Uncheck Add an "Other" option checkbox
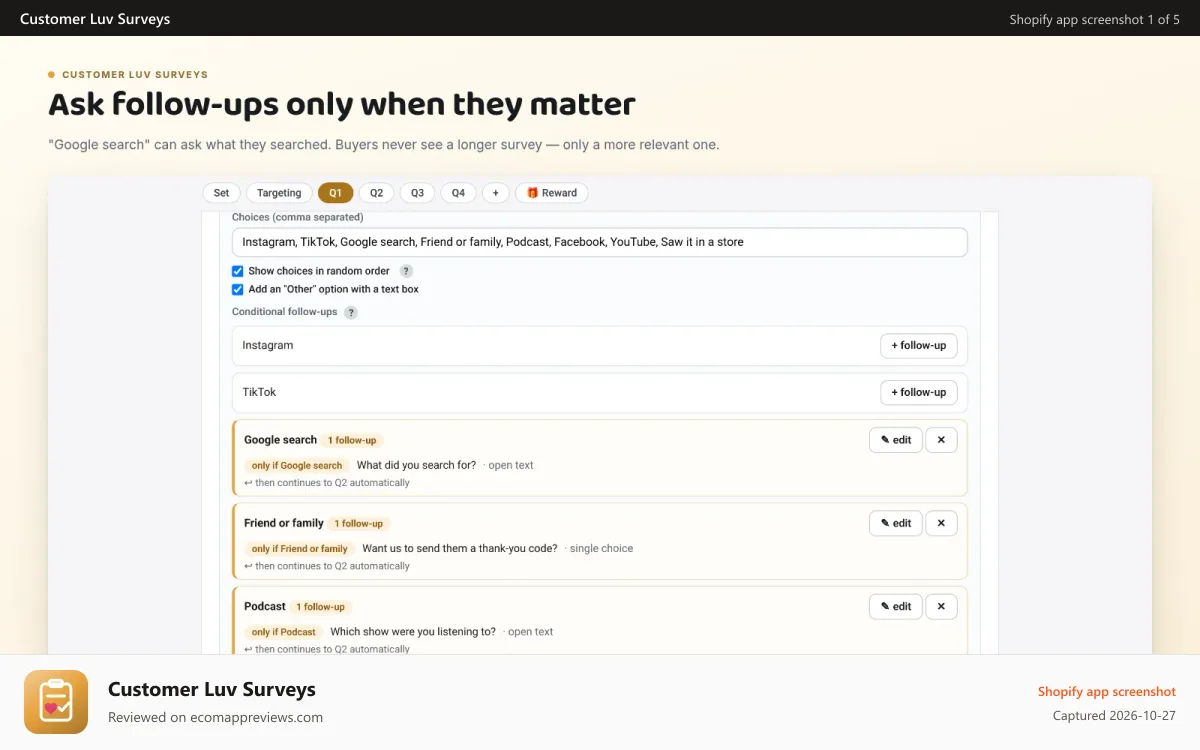Image resolution: width=1200 pixels, height=750 pixels. [238, 289]
